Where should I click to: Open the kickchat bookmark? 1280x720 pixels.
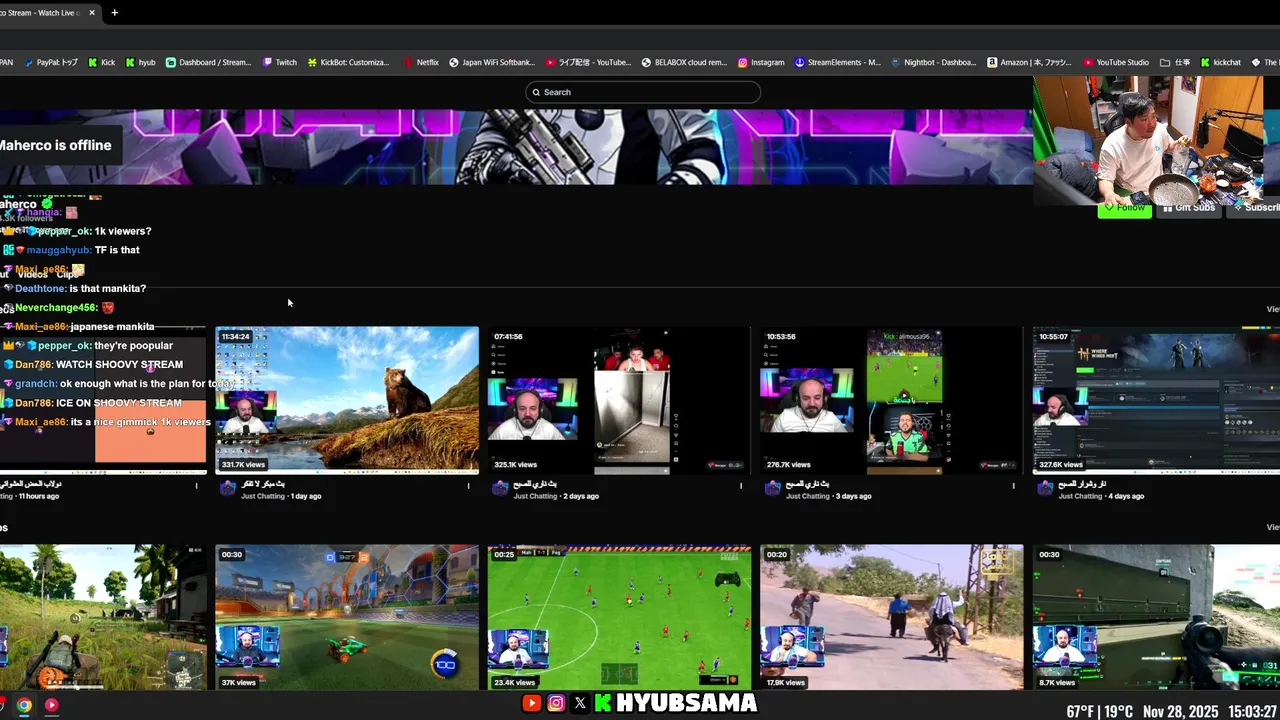1221,62
